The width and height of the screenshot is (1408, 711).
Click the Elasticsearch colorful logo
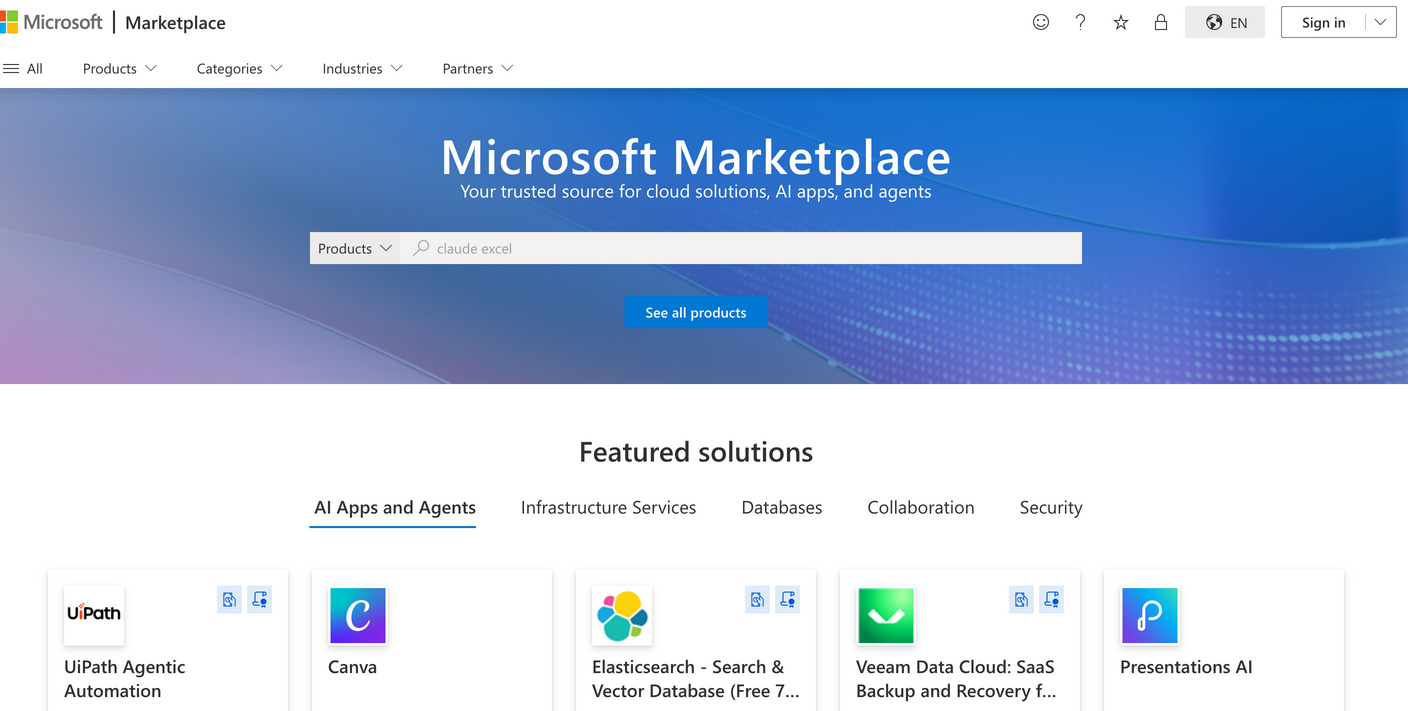pyautogui.click(x=621, y=615)
